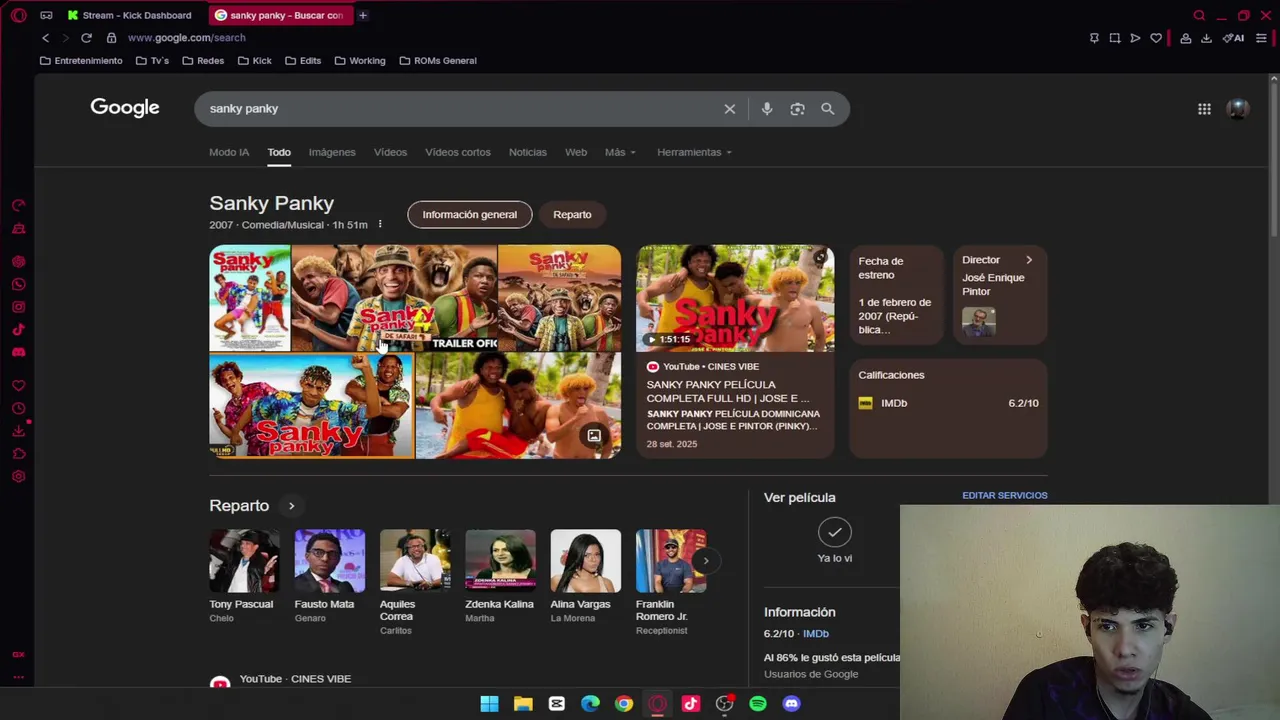Expand the Más search filter dropdown
Viewport: 1280px width, 720px height.
[x=620, y=152]
